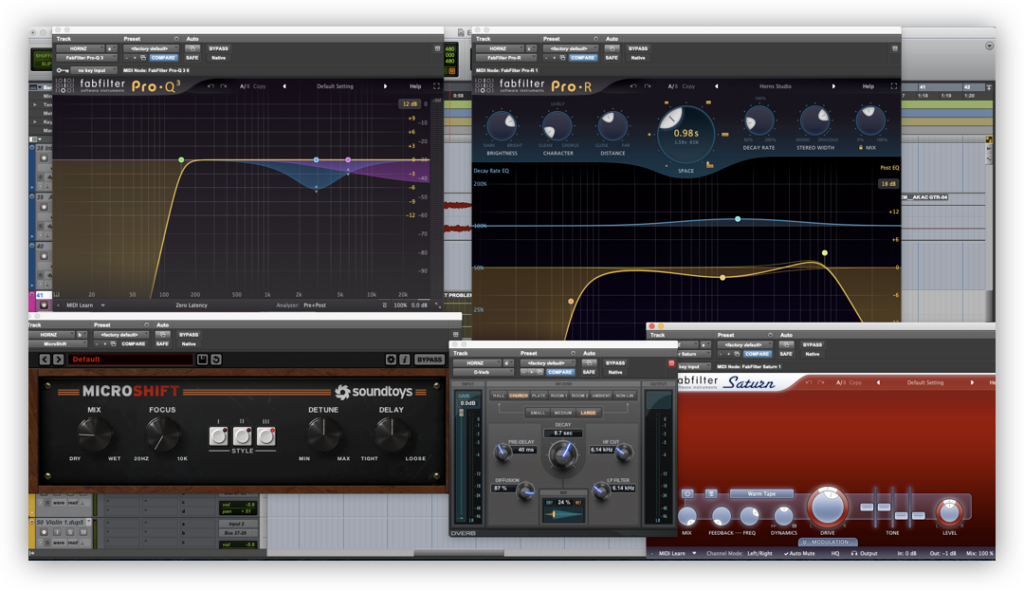This screenshot has height=591, width=1024.
Task: Click the redo arrow in Pro-Q 3
Action: pos(223,86)
